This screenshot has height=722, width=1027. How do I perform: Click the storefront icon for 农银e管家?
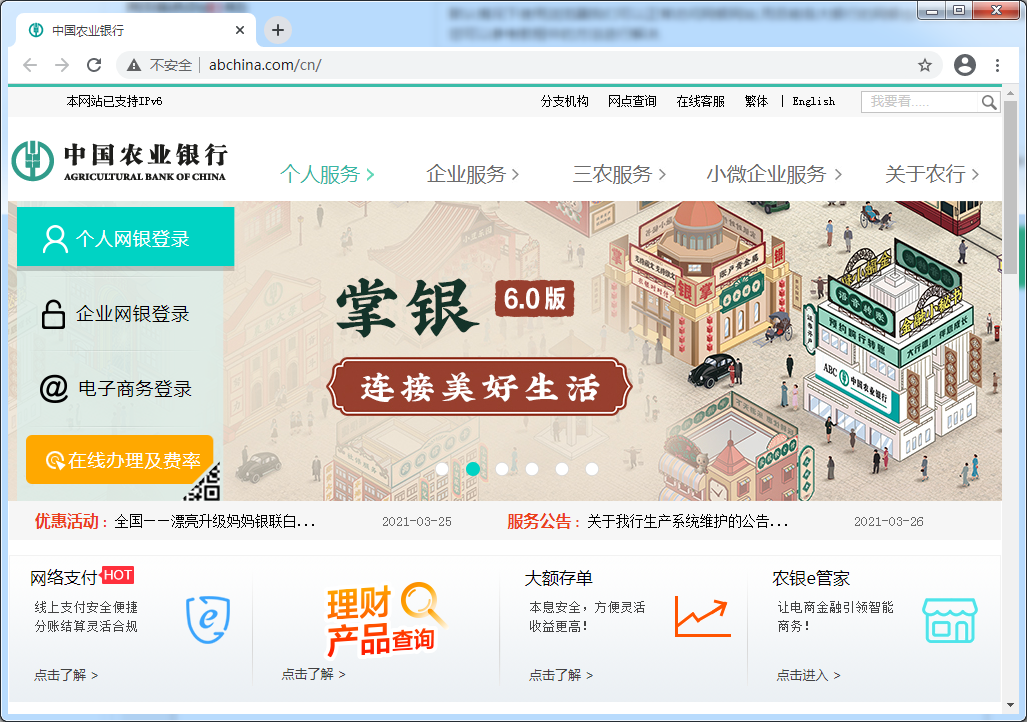pos(952,620)
